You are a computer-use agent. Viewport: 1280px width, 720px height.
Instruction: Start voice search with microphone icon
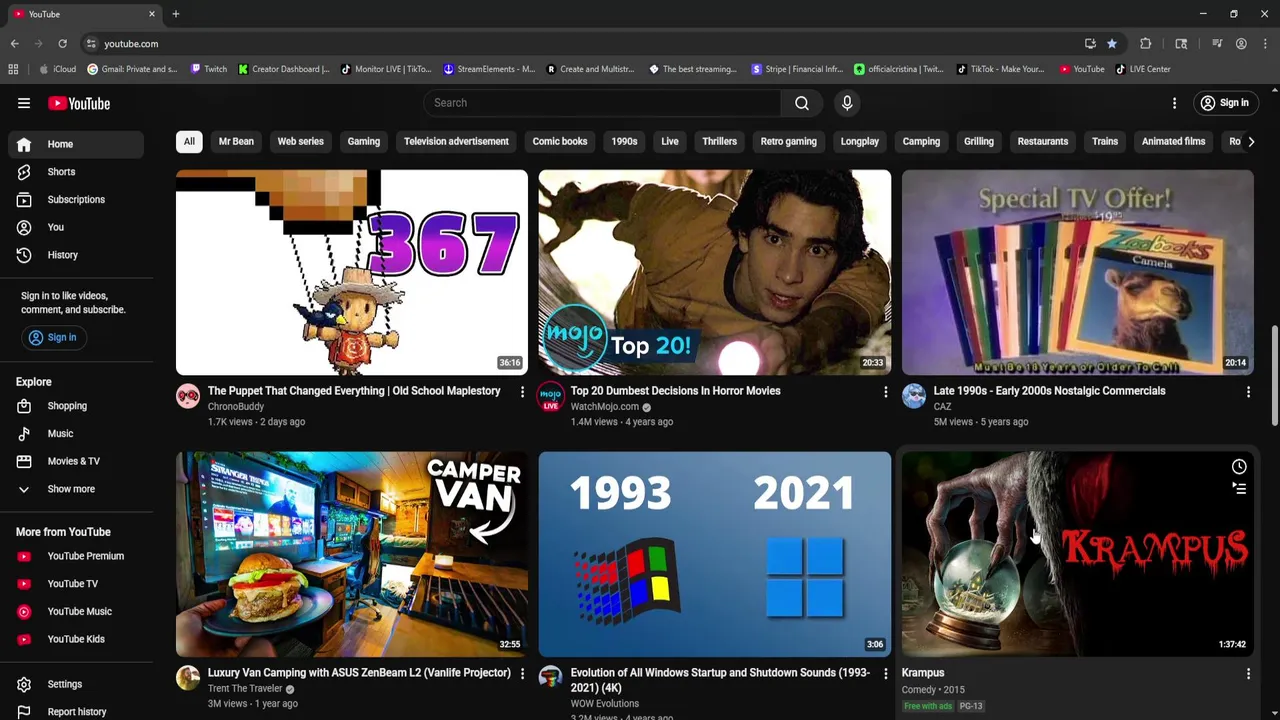click(847, 103)
